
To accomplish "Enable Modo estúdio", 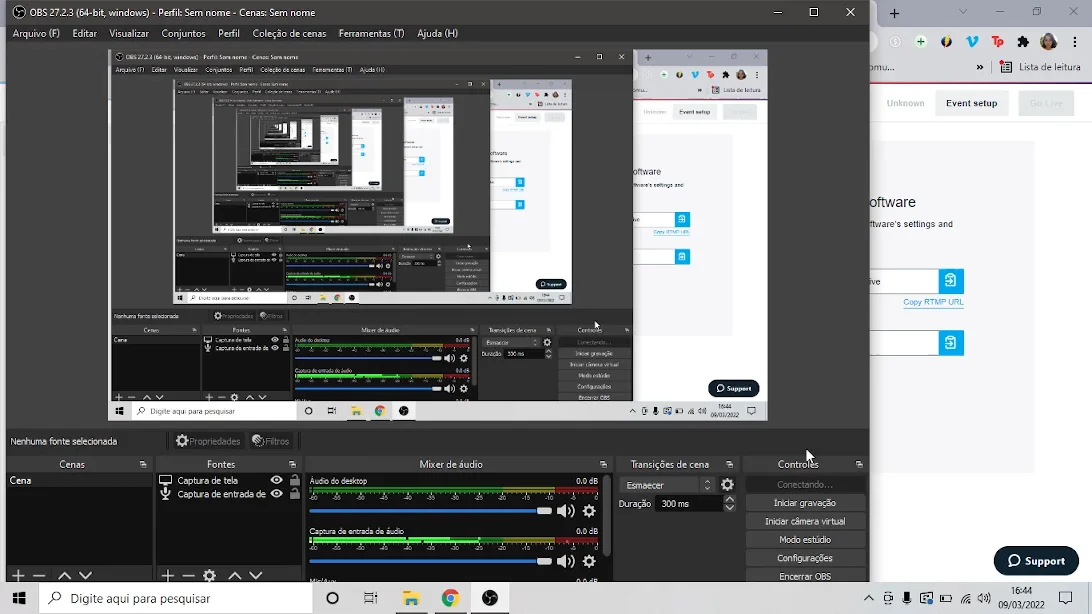I will point(805,540).
